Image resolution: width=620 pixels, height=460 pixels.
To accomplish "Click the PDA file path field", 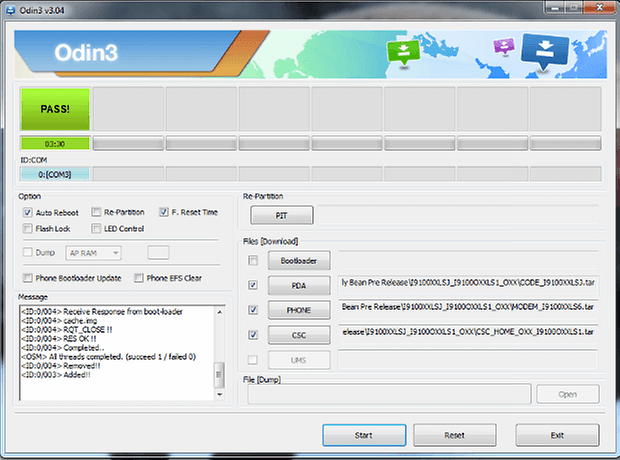I will 469,285.
